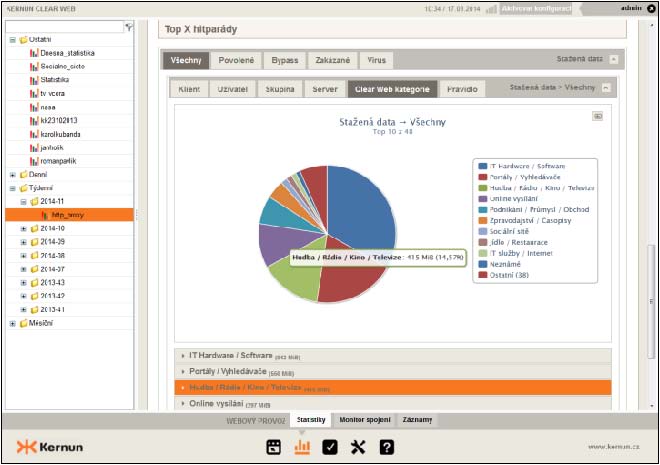Click the blue IT Hardware legend swatch
Viewport: 660px width, 465px height.
[482, 166]
